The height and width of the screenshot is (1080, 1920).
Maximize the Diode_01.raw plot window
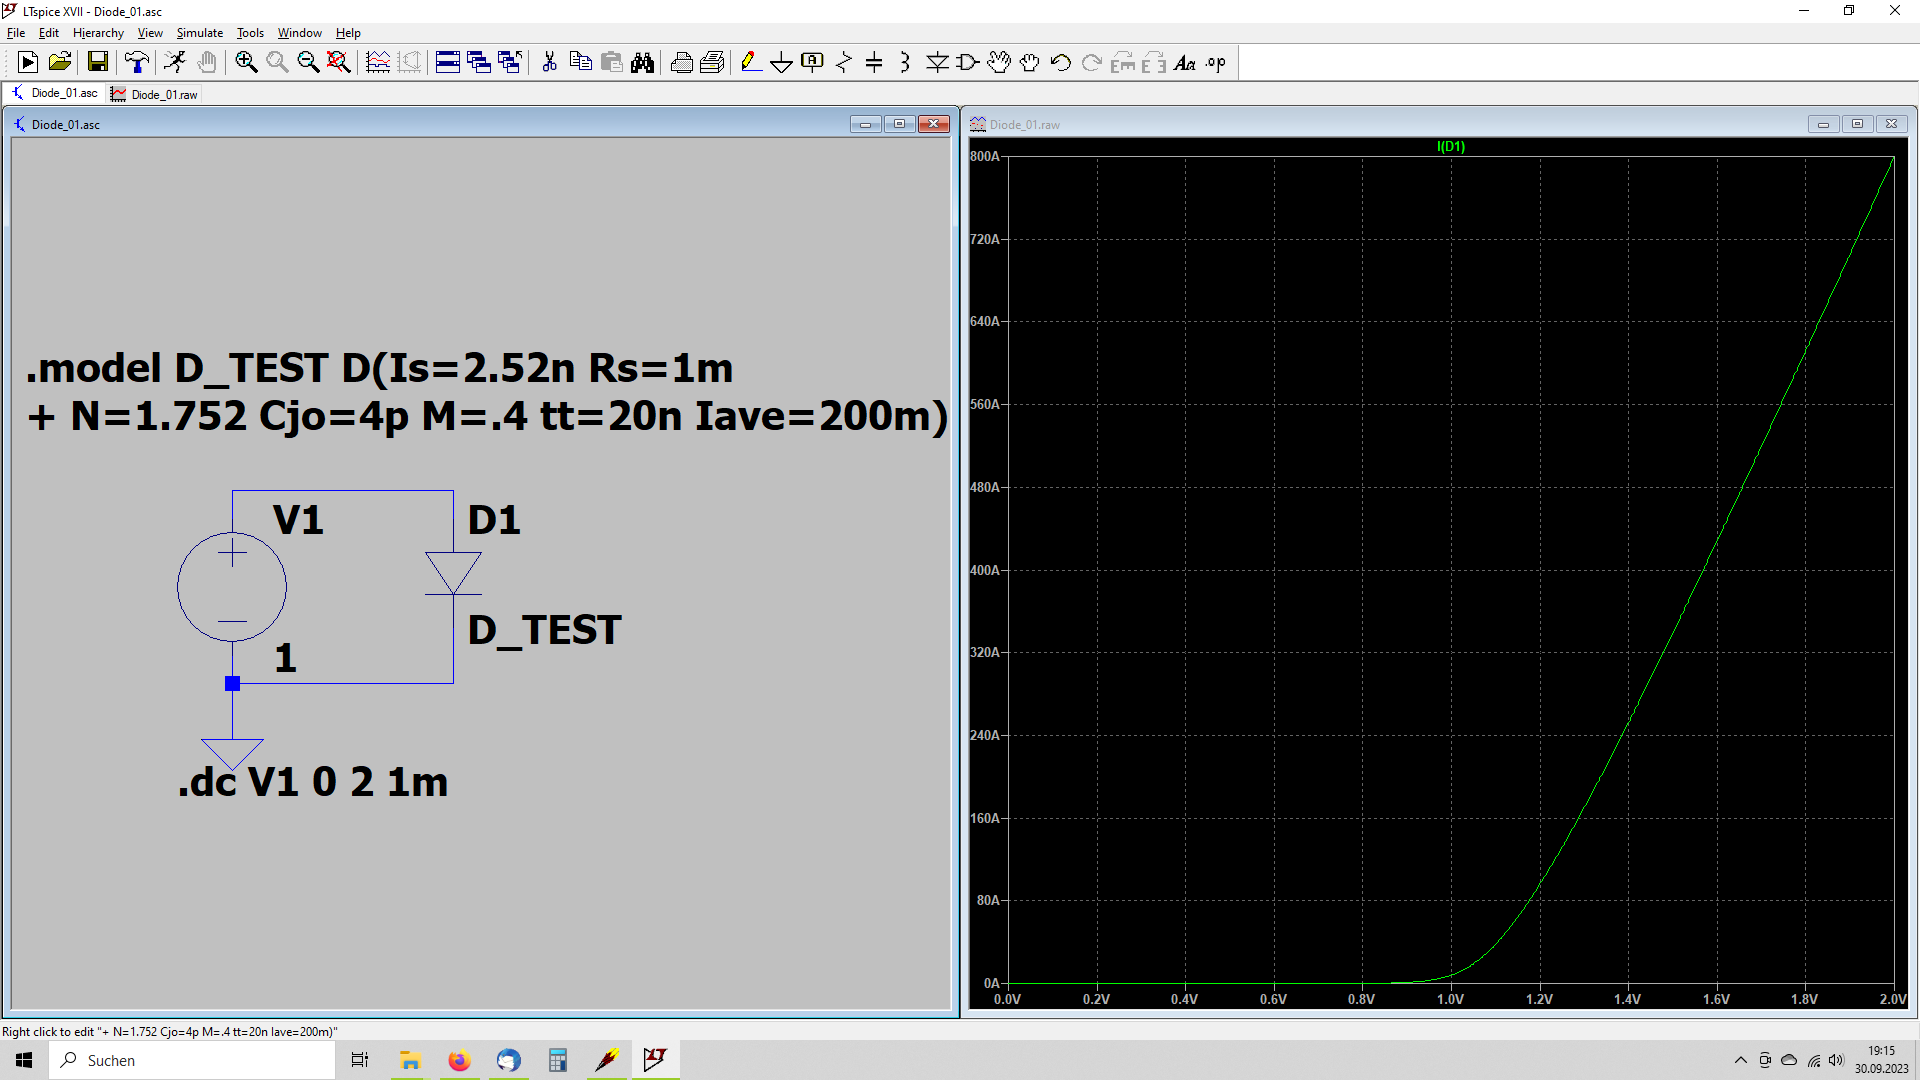point(1857,124)
